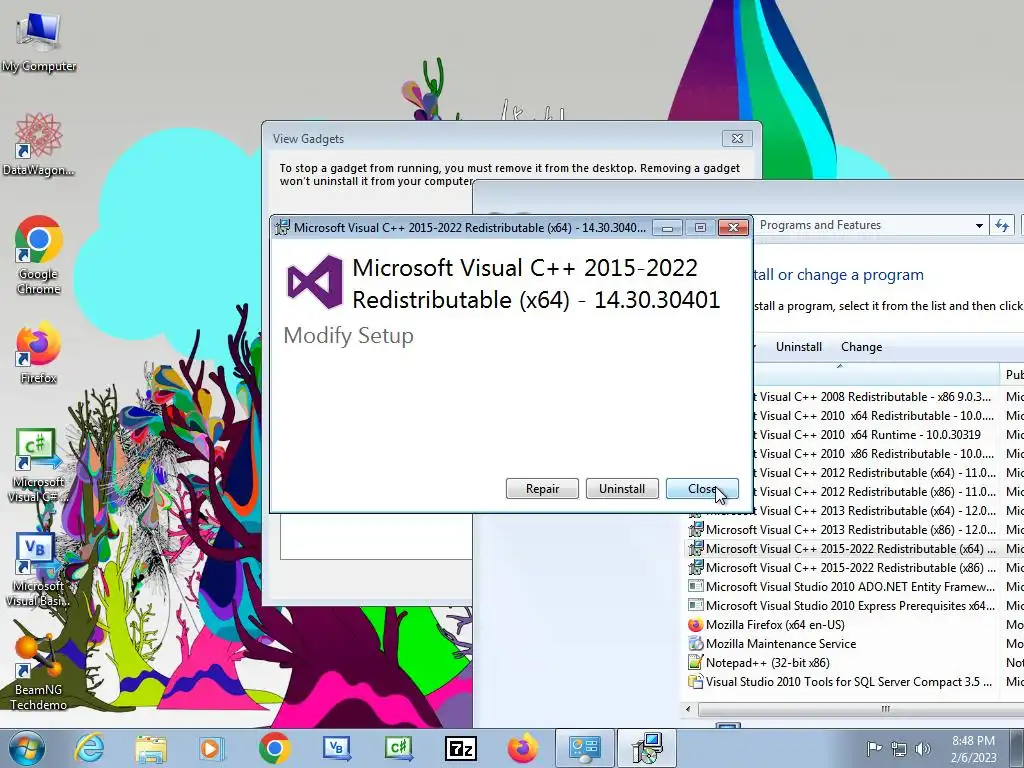Select the DataWagon desktop shortcut
The width and height of the screenshot is (1024, 768).
[x=39, y=144]
